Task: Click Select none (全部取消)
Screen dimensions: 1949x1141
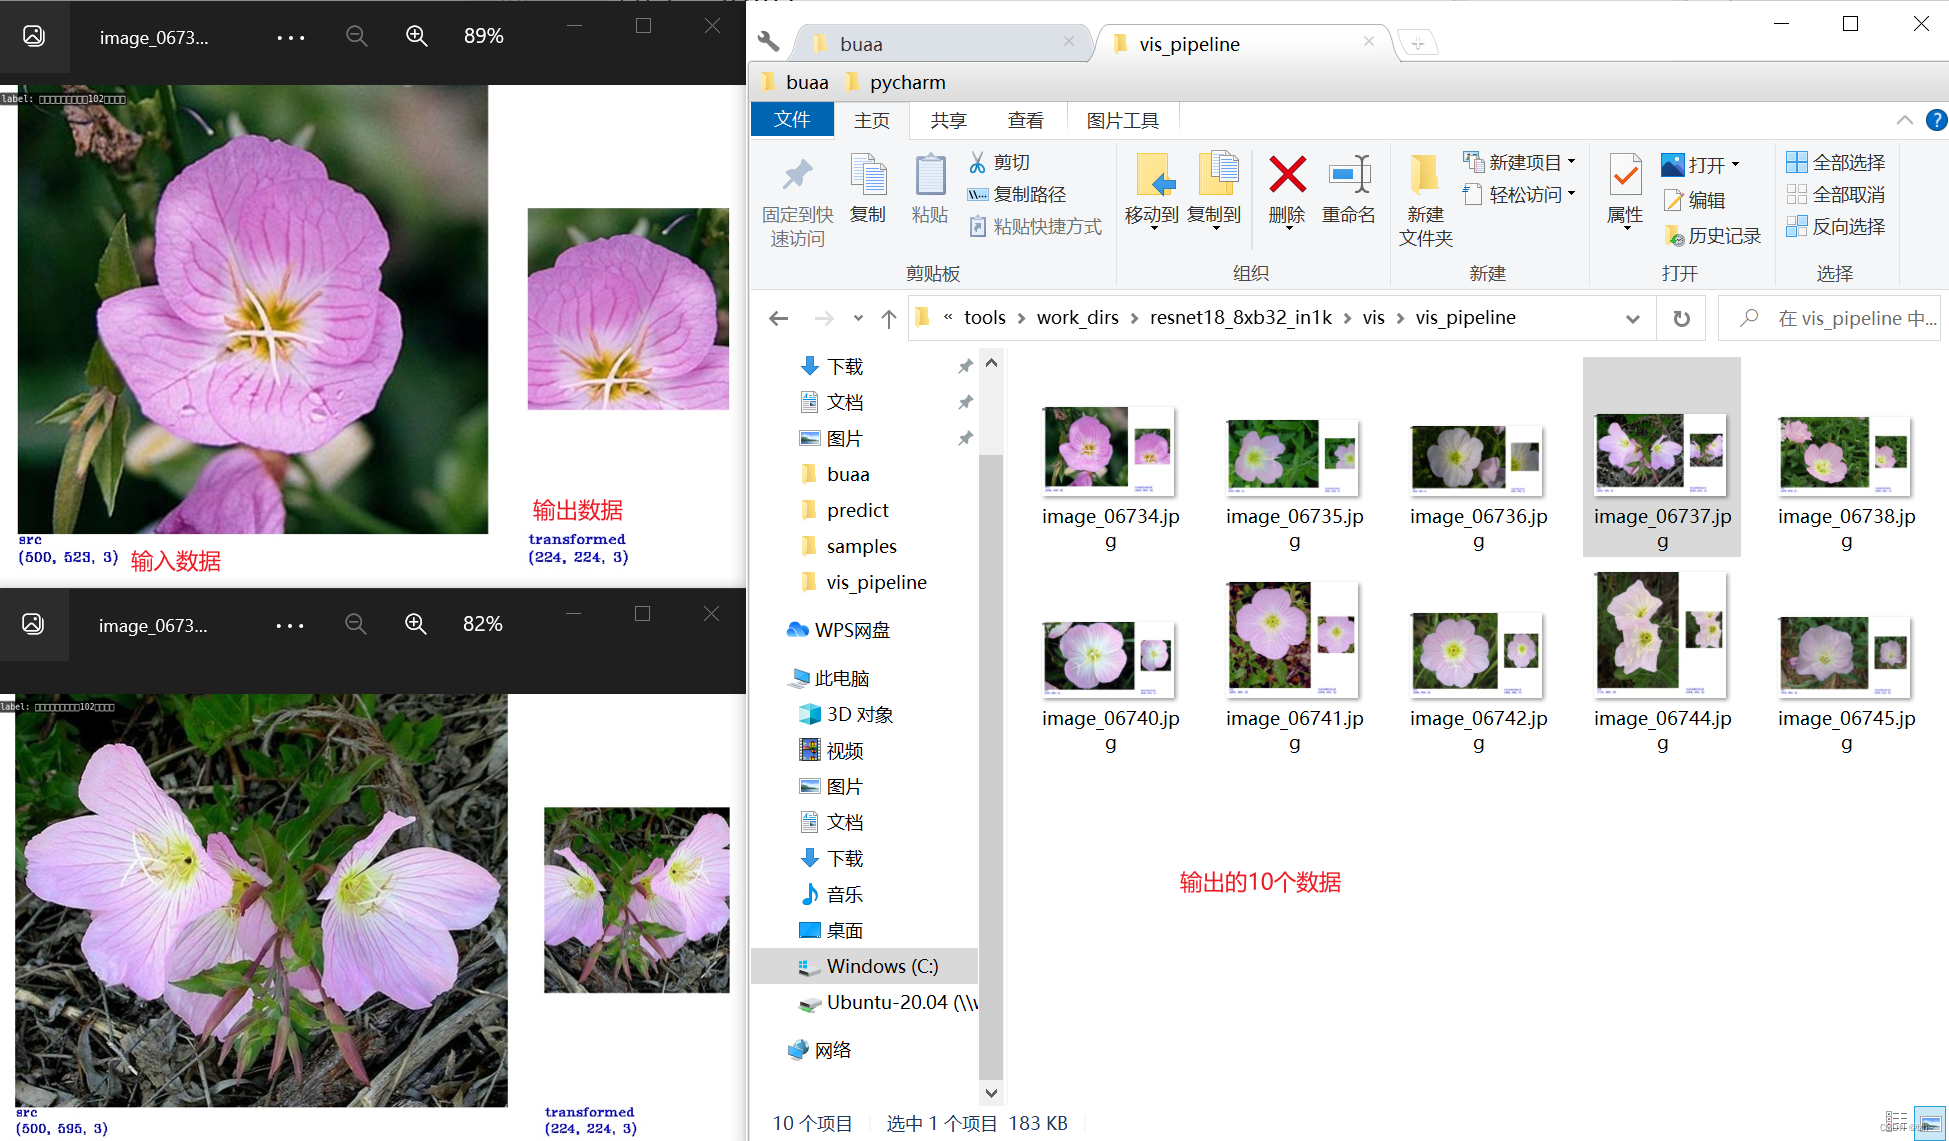Action: tap(1836, 194)
